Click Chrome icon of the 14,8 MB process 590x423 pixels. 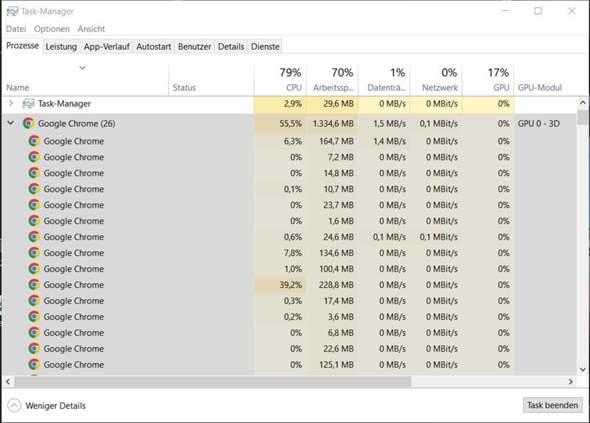[x=34, y=173]
